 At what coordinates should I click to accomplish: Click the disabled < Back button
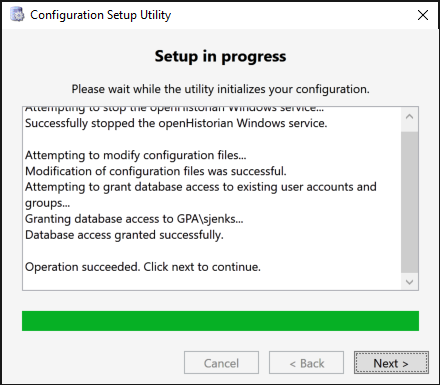(x=306, y=363)
